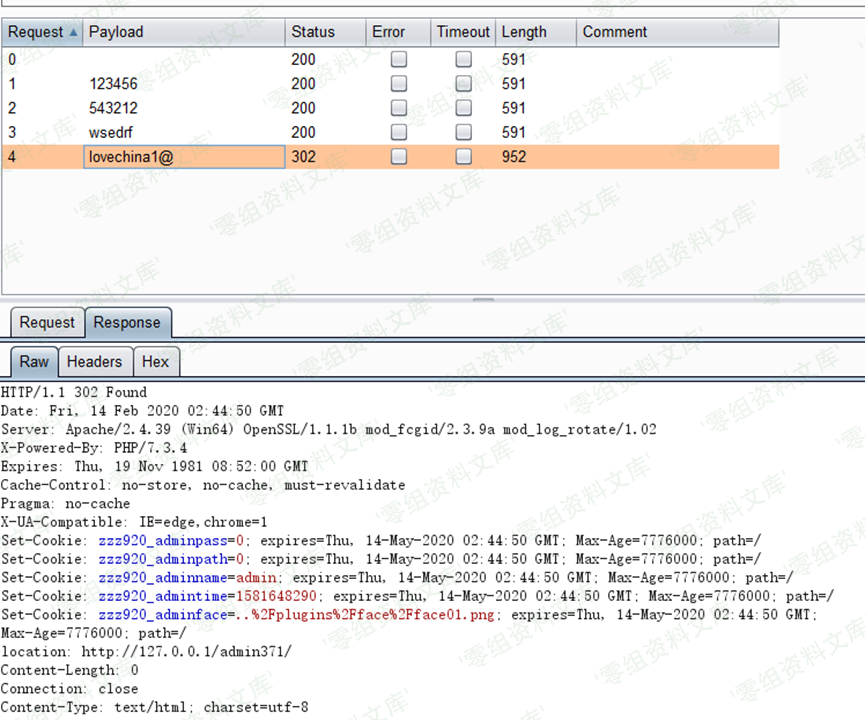
Task: Select the Raw view tab
Action: (34, 362)
